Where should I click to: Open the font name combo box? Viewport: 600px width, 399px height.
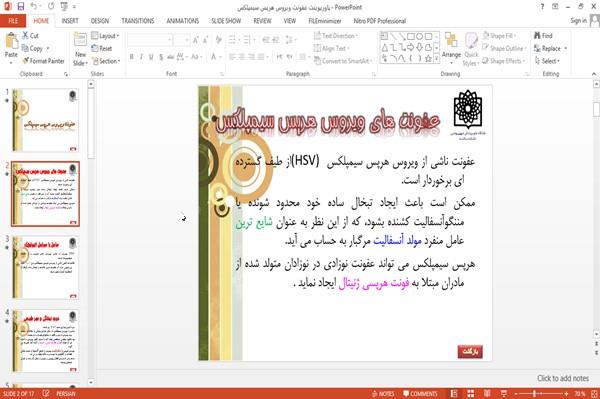coord(150,40)
